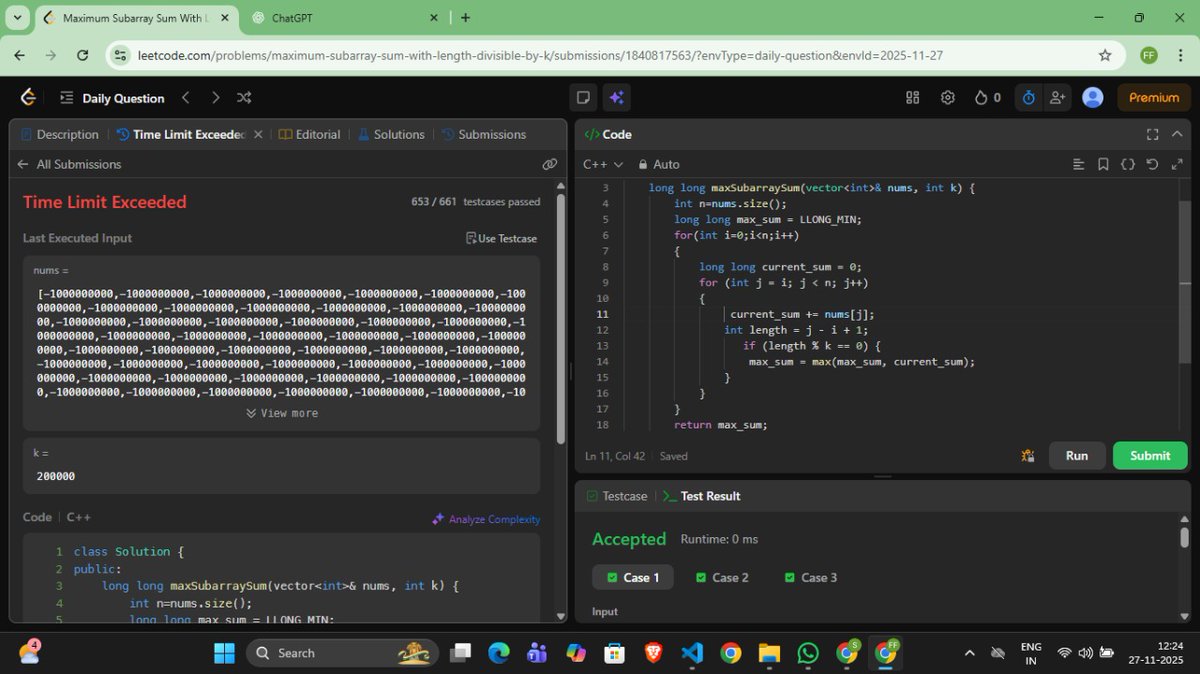Image resolution: width=1200 pixels, height=674 pixels.
Task: Invite a friend with the person-plus icon
Action: click(x=1056, y=97)
